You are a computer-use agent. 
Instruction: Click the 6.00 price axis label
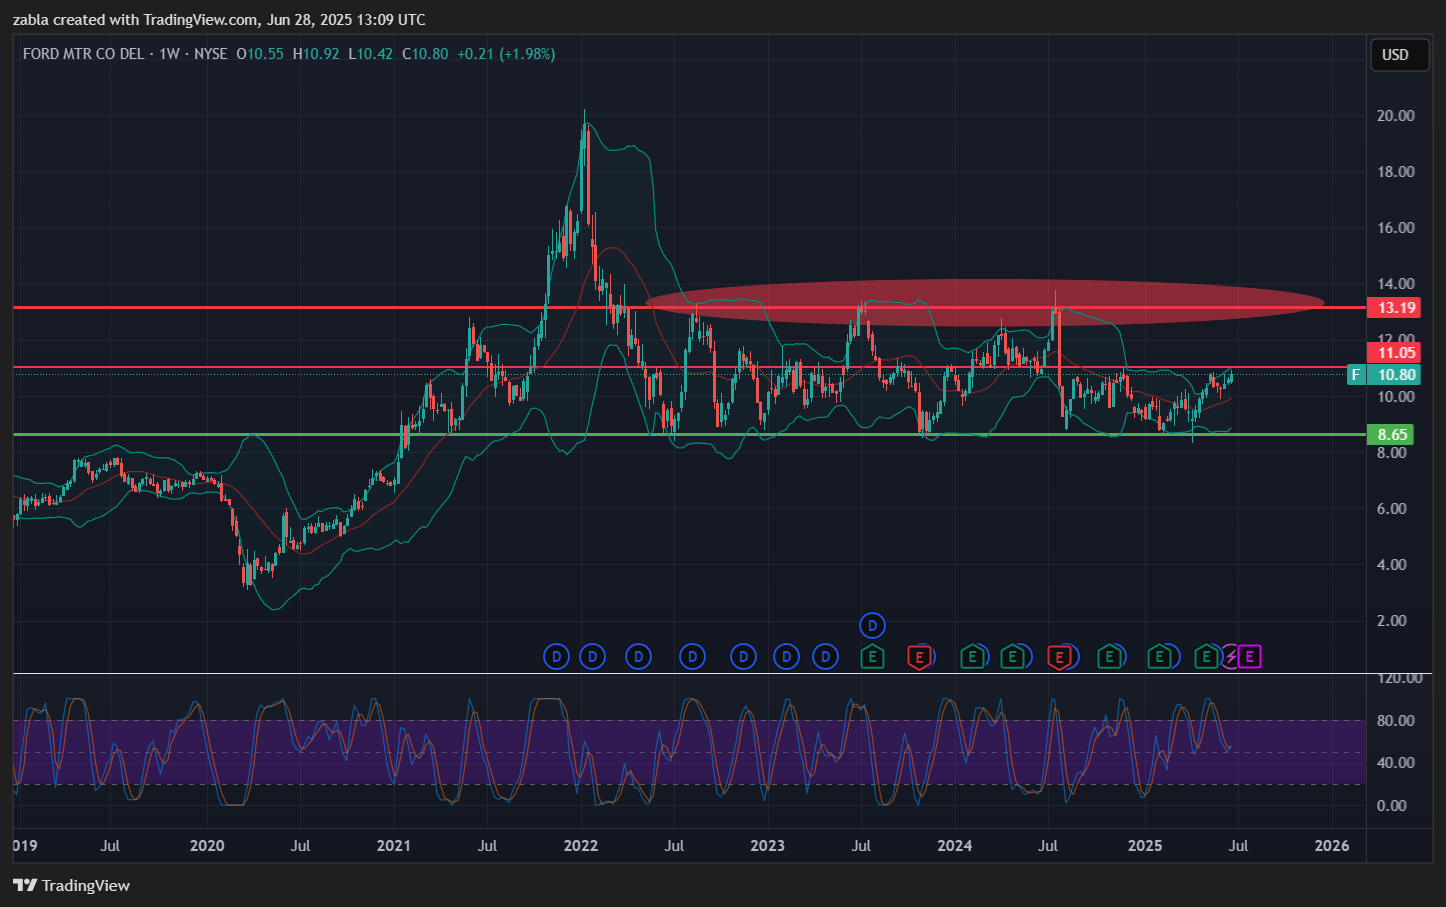point(1391,508)
